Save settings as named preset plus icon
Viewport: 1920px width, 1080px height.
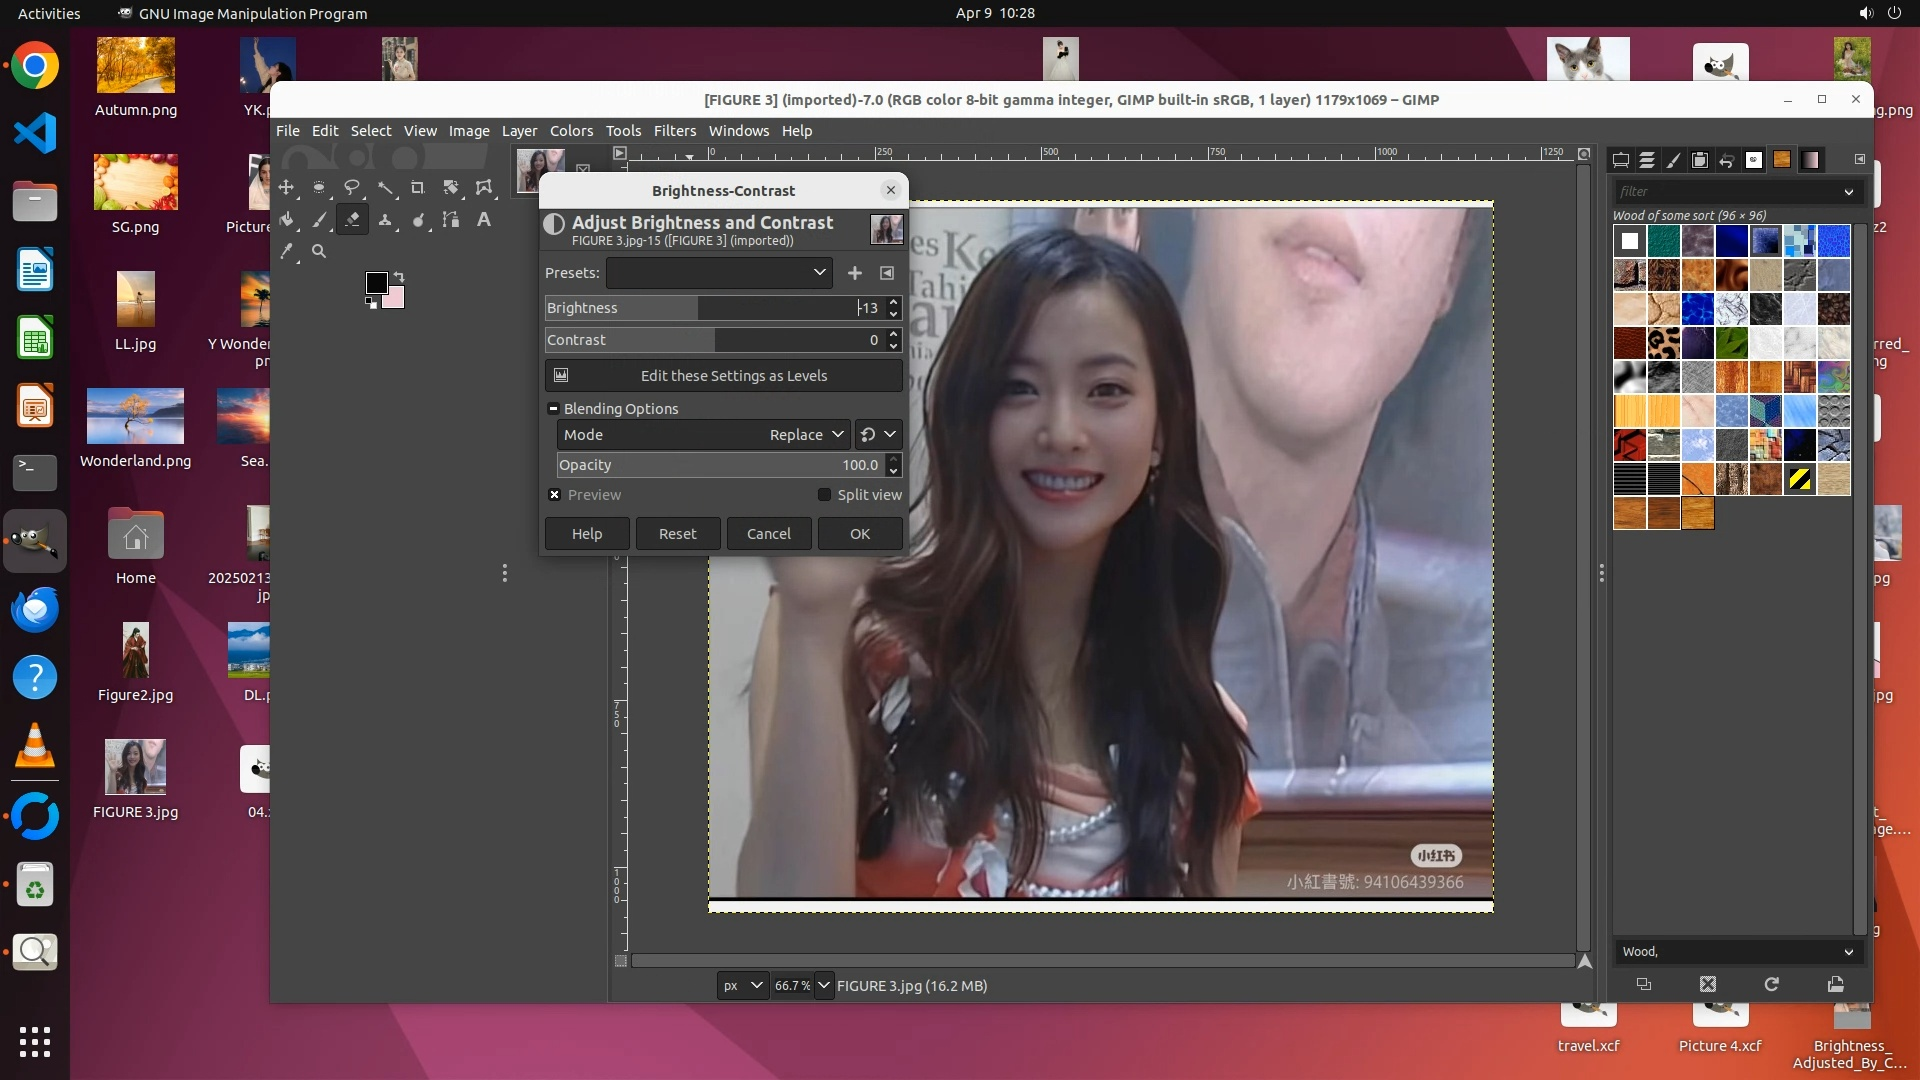pos(854,272)
